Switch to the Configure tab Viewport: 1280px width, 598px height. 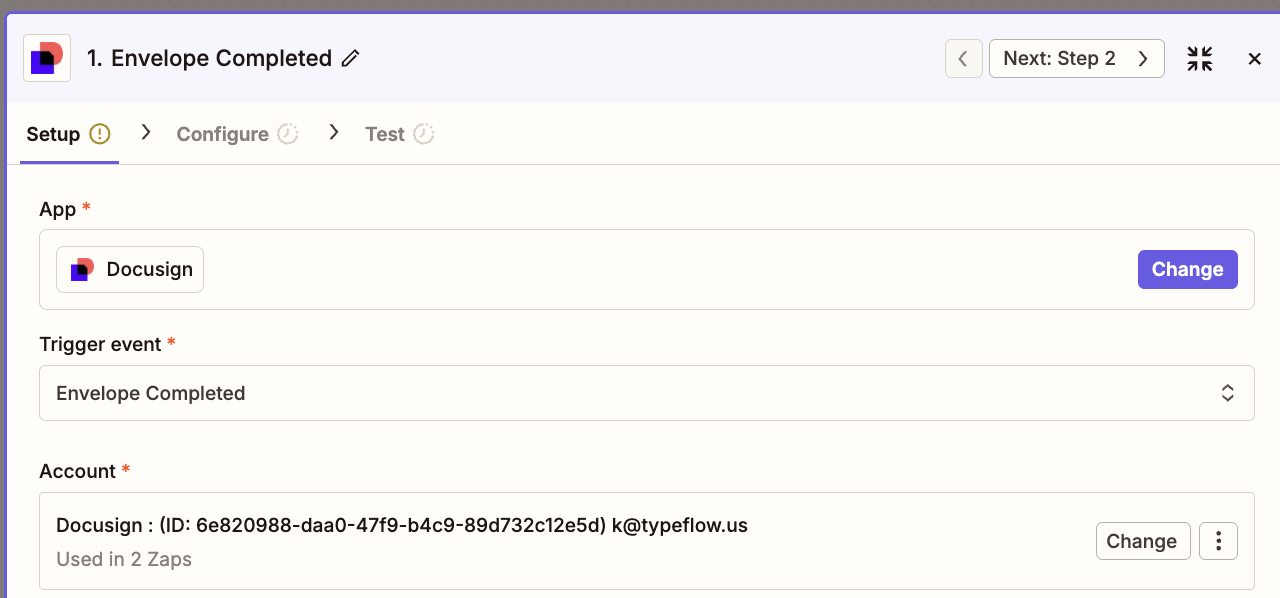tap(222, 134)
